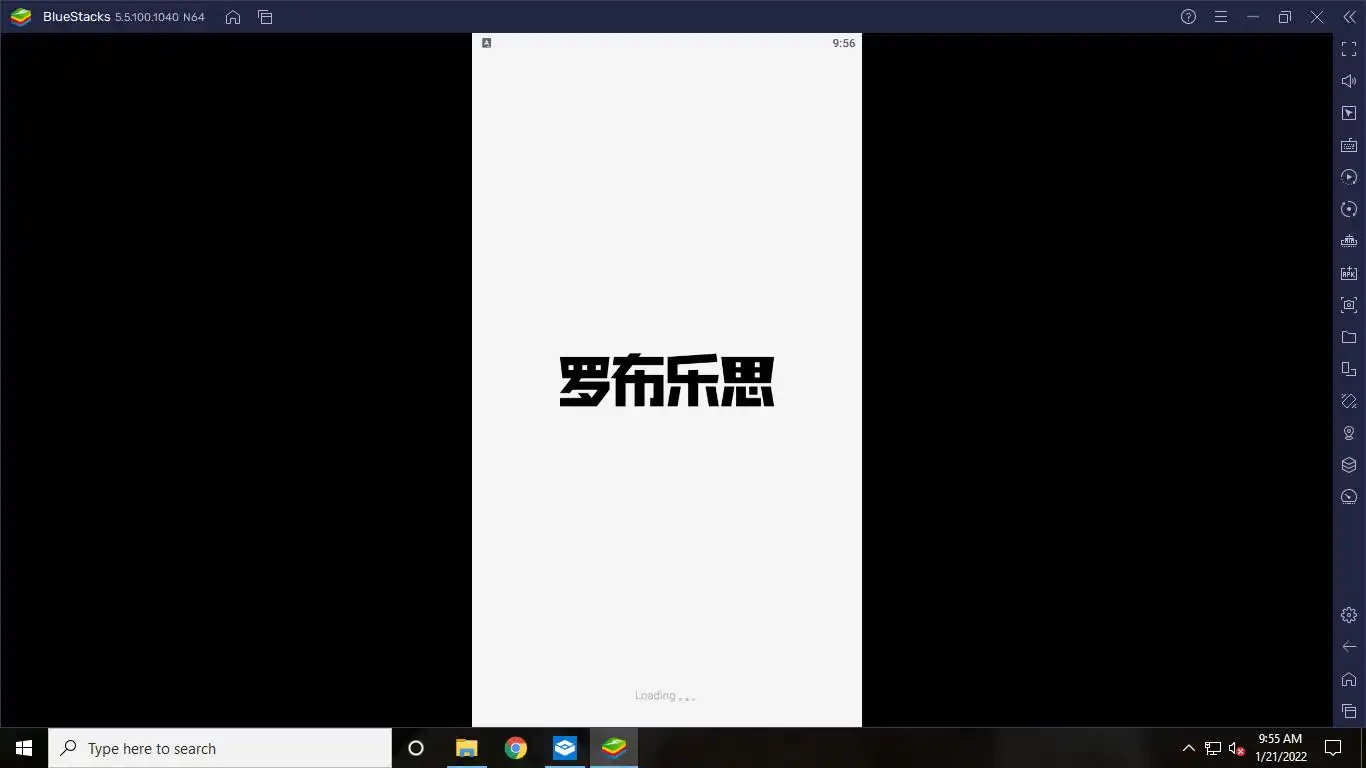Close the BlueStacks window
Image resolution: width=1366 pixels, height=768 pixels.
click(1317, 17)
